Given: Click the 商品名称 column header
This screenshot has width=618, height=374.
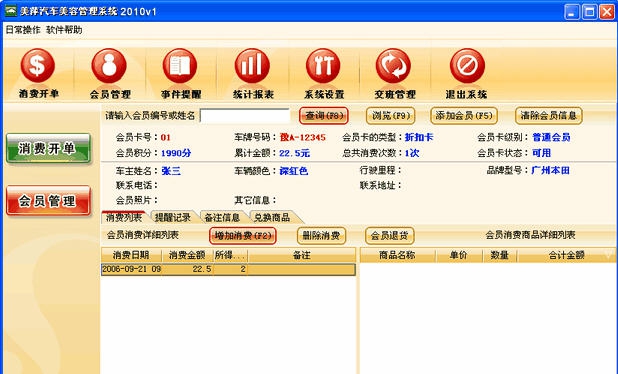Looking at the screenshot, I should [397, 255].
